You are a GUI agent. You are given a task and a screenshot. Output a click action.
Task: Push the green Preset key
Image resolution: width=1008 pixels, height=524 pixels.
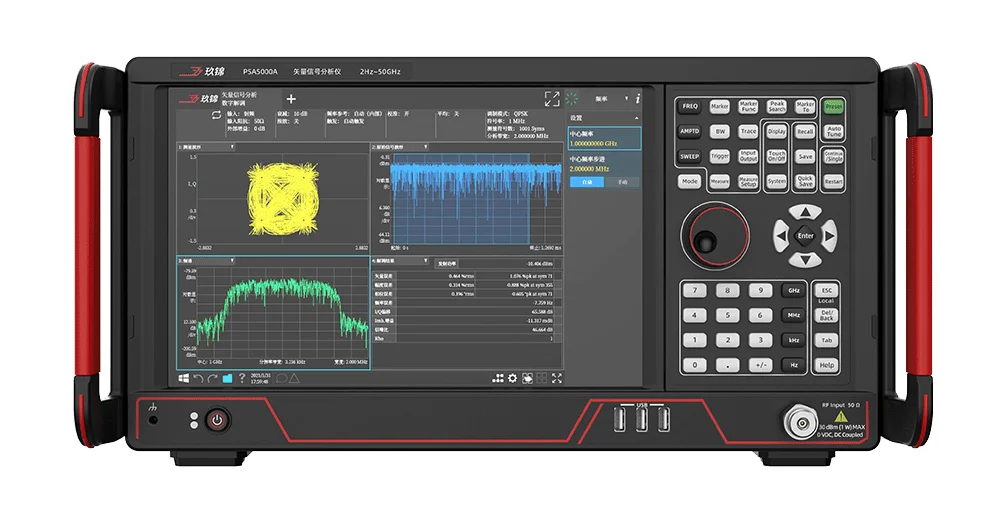(x=834, y=106)
